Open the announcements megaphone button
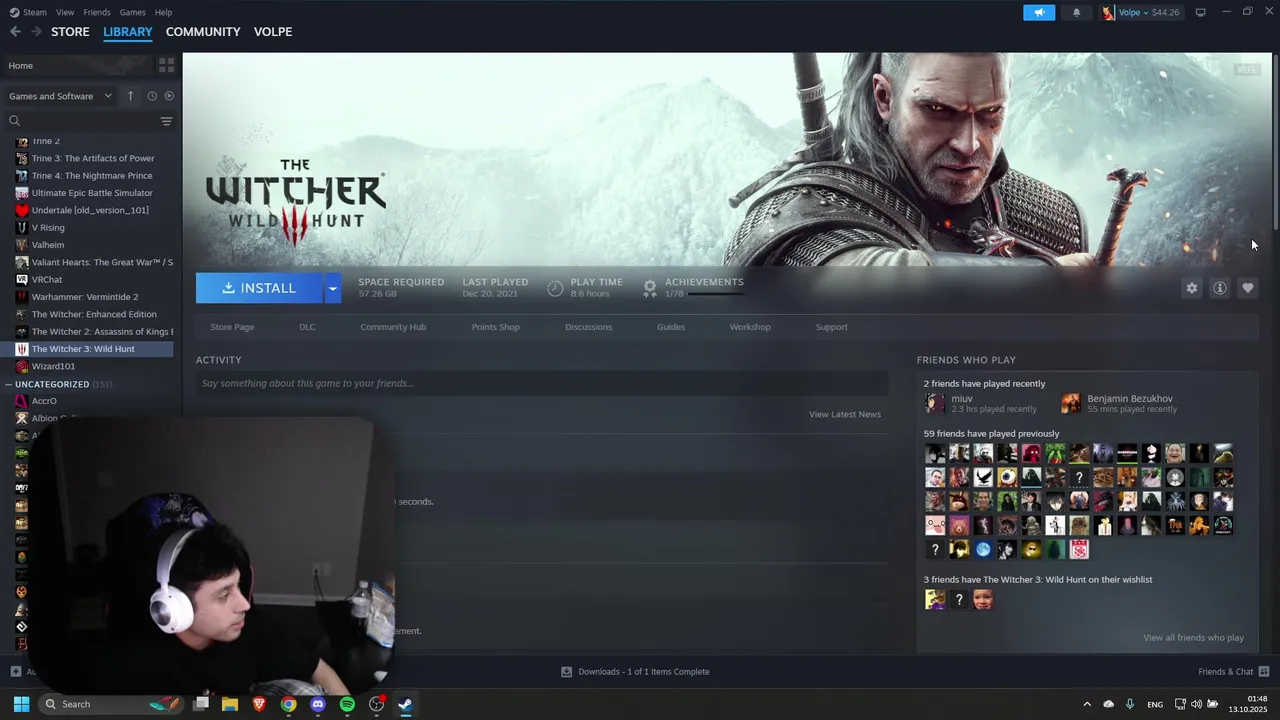The width and height of the screenshot is (1280, 720). click(1039, 12)
